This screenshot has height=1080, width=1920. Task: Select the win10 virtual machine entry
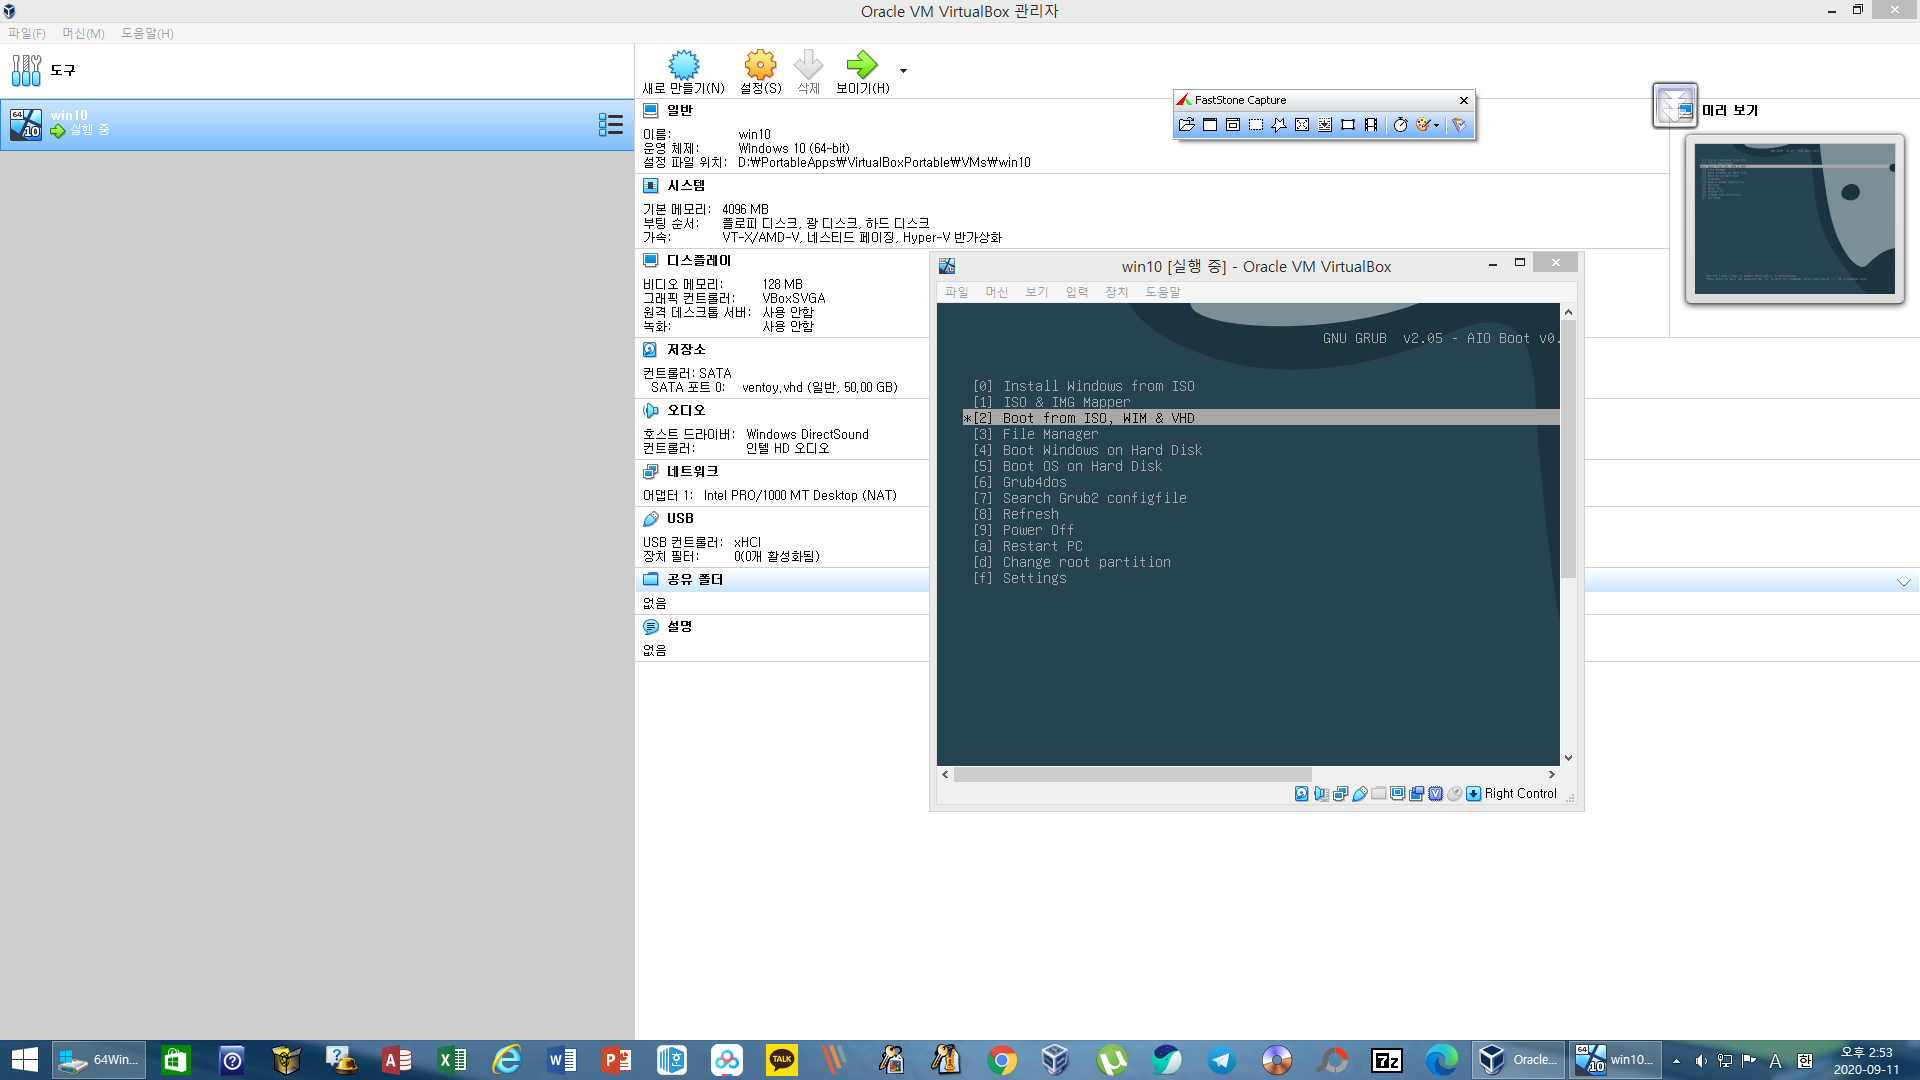(316, 124)
